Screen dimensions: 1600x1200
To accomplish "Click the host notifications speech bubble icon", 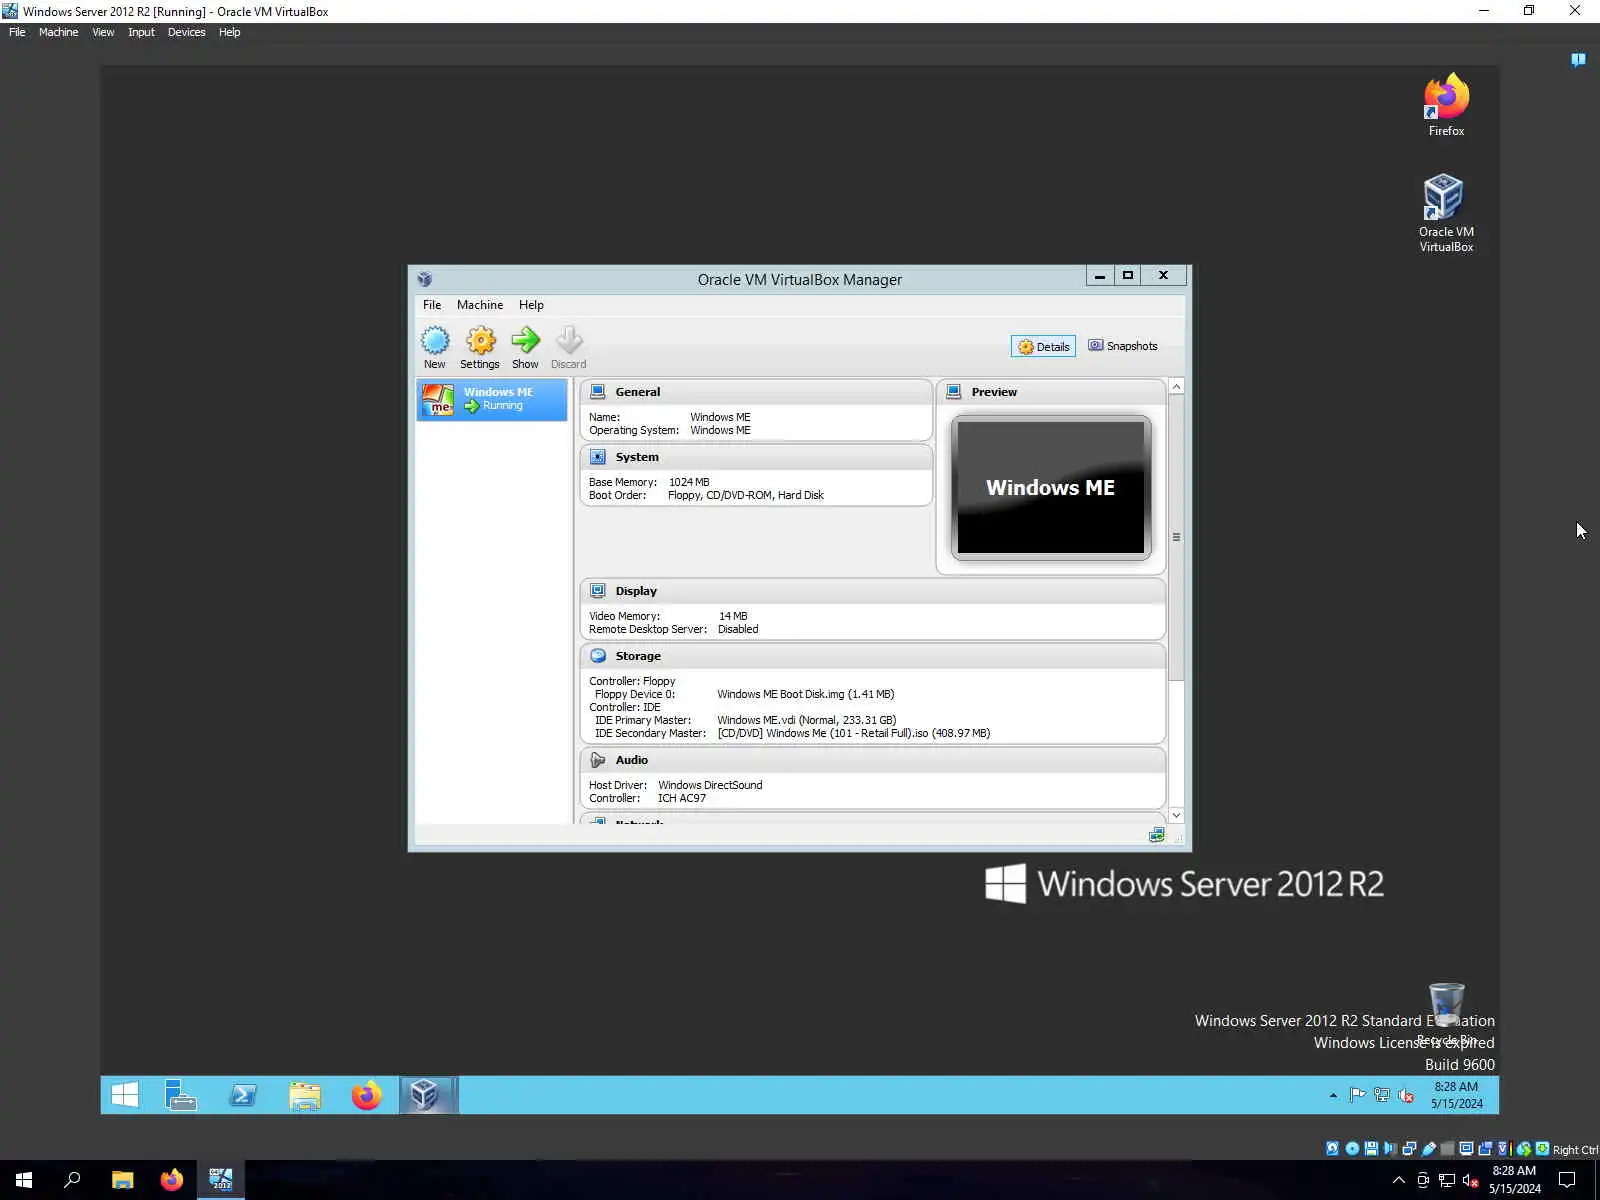I will click(x=1567, y=1180).
